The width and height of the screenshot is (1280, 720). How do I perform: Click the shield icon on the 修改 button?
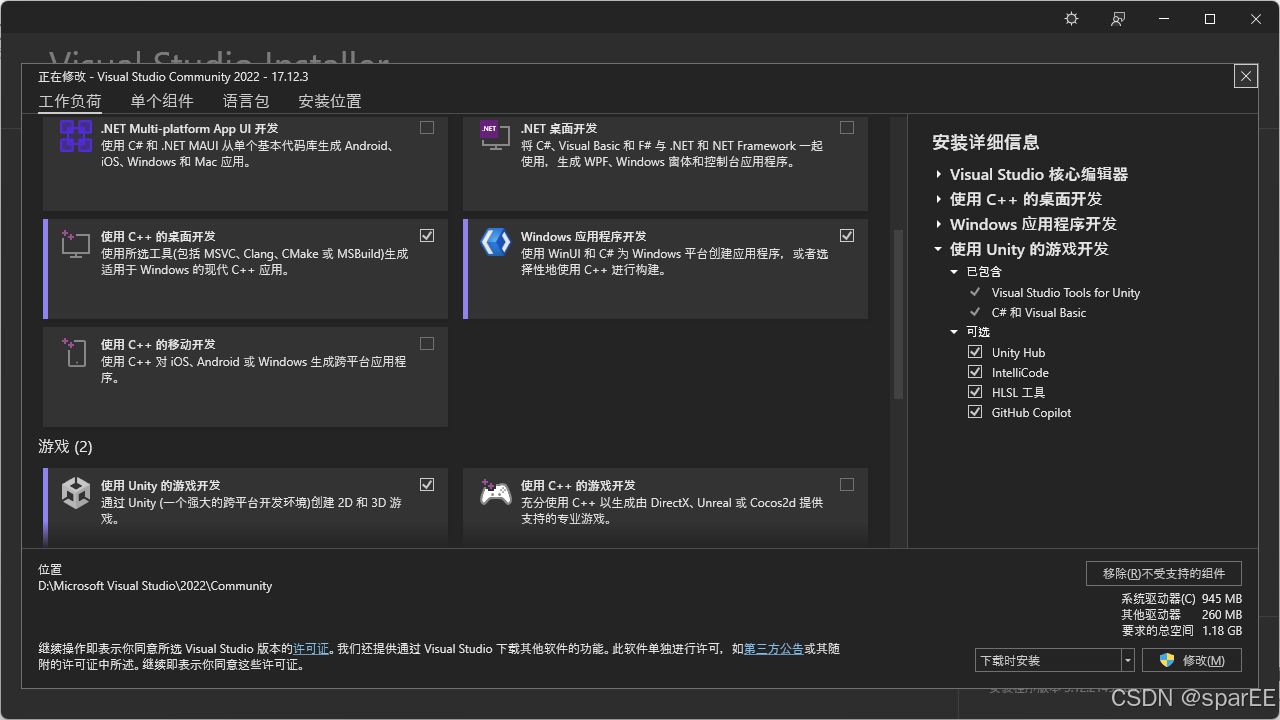point(1166,660)
